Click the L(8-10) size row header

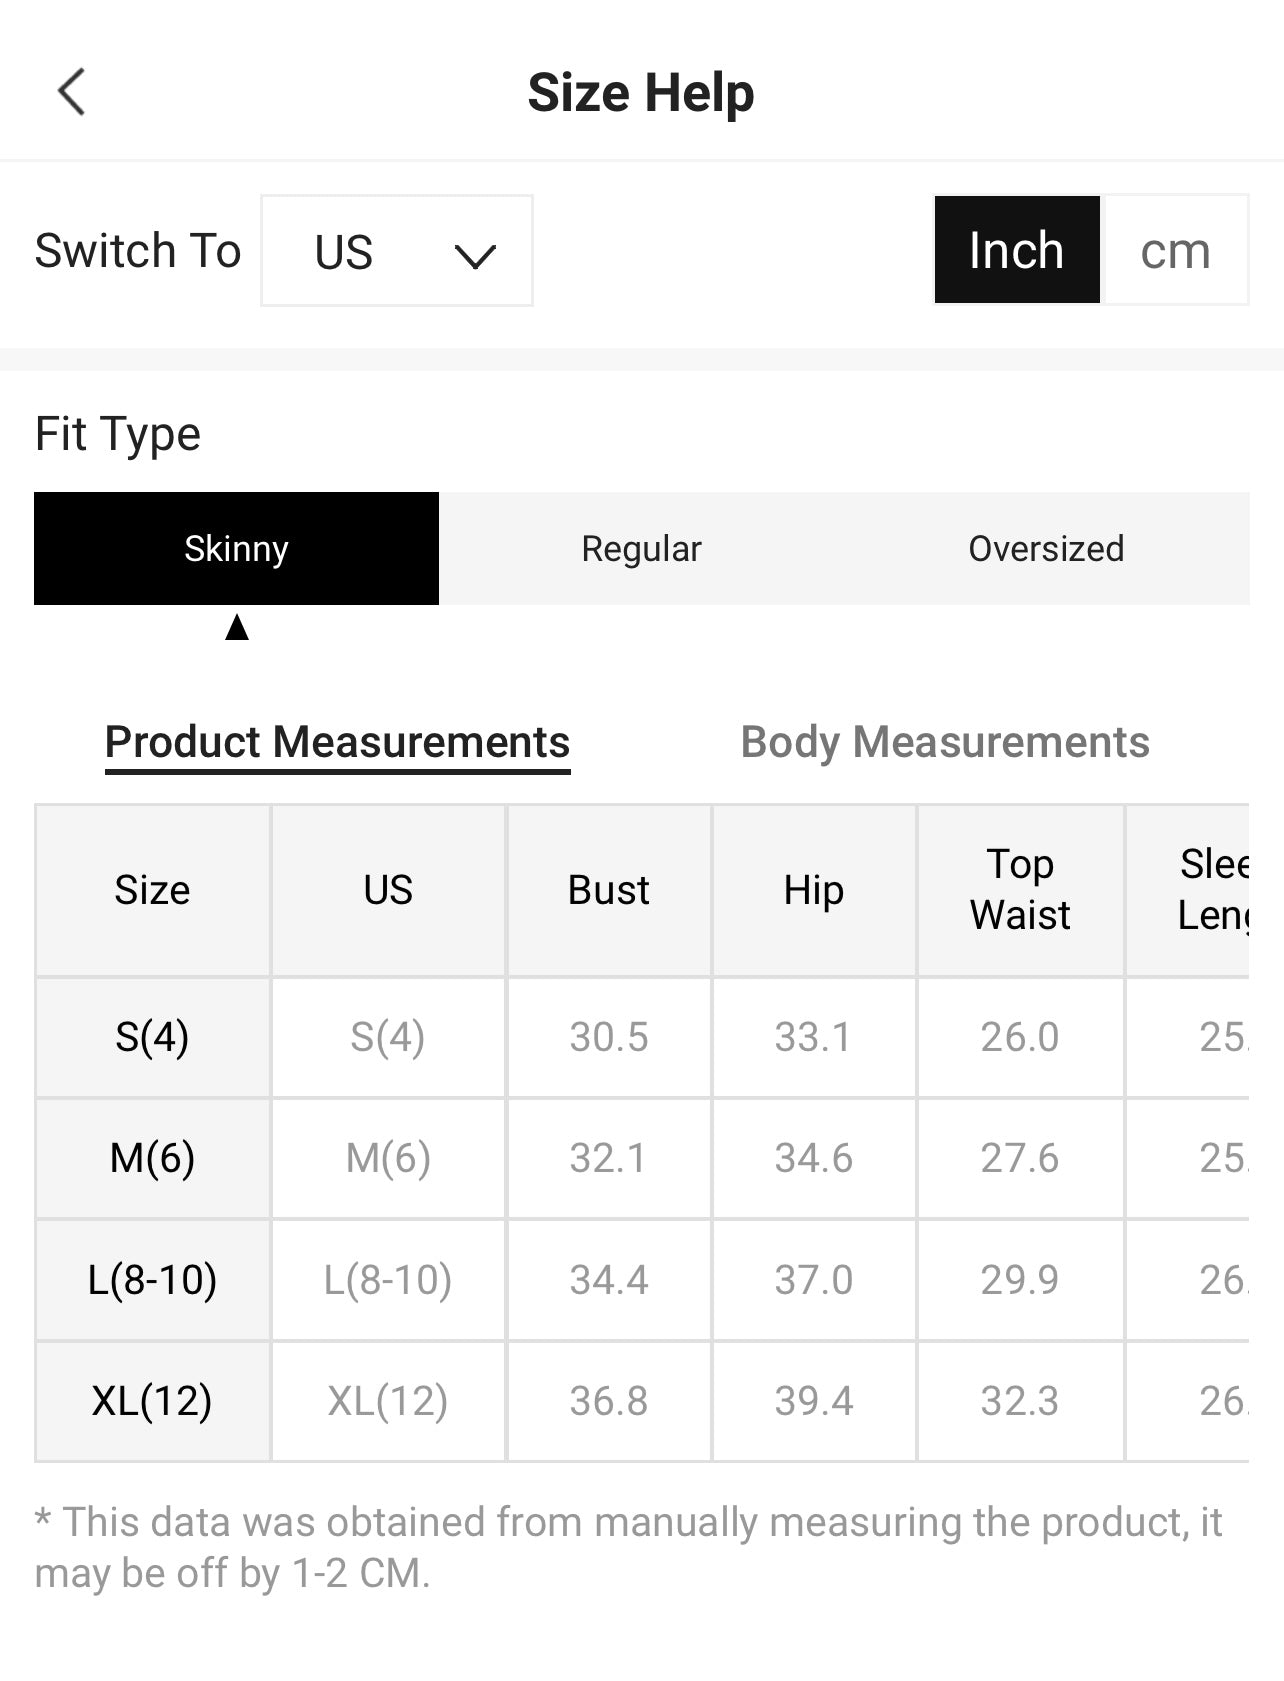[x=152, y=1280]
